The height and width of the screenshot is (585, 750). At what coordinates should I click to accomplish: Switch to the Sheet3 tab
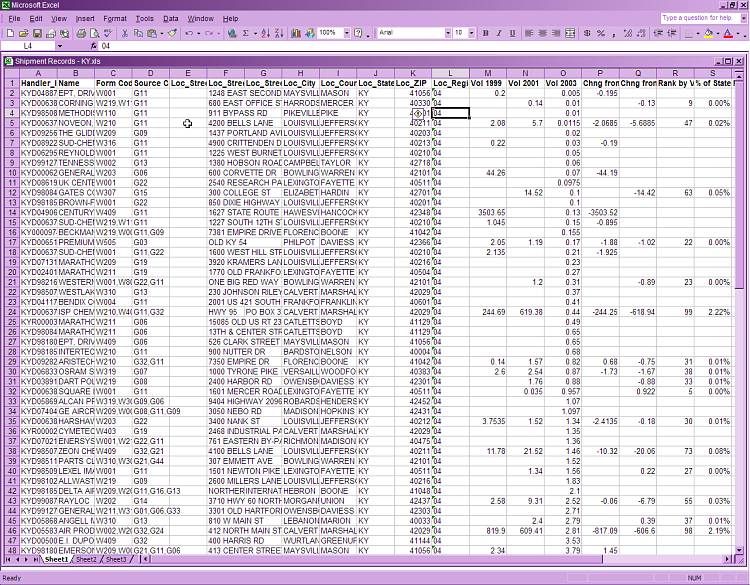click(116, 559)
